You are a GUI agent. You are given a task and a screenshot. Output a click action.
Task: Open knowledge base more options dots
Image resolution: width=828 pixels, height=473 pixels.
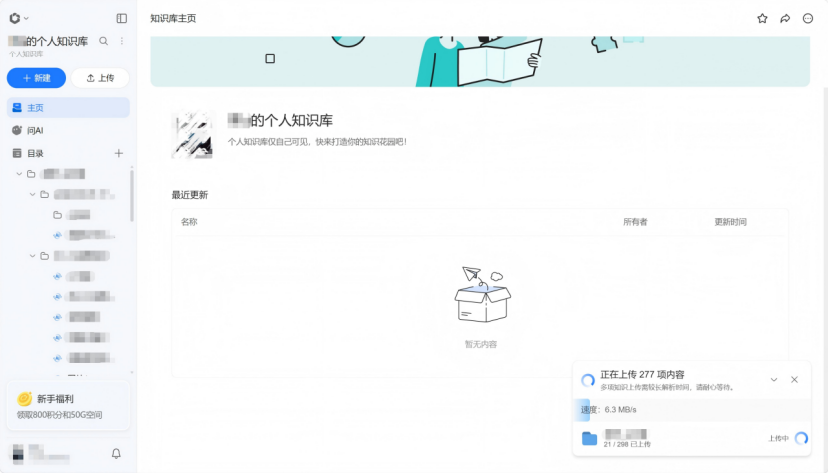122,41
